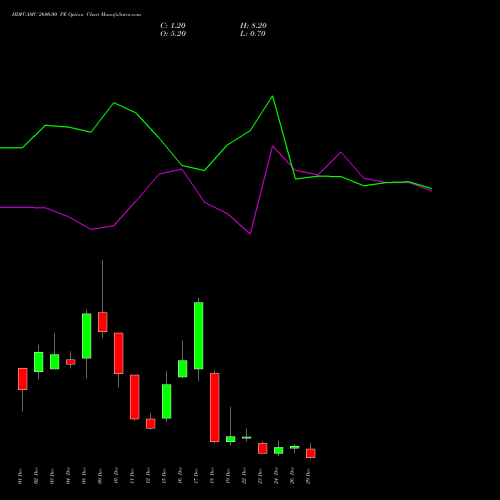Click the low value 'L: 0.70'
500x500 pixels.
[x=253, y=34]
